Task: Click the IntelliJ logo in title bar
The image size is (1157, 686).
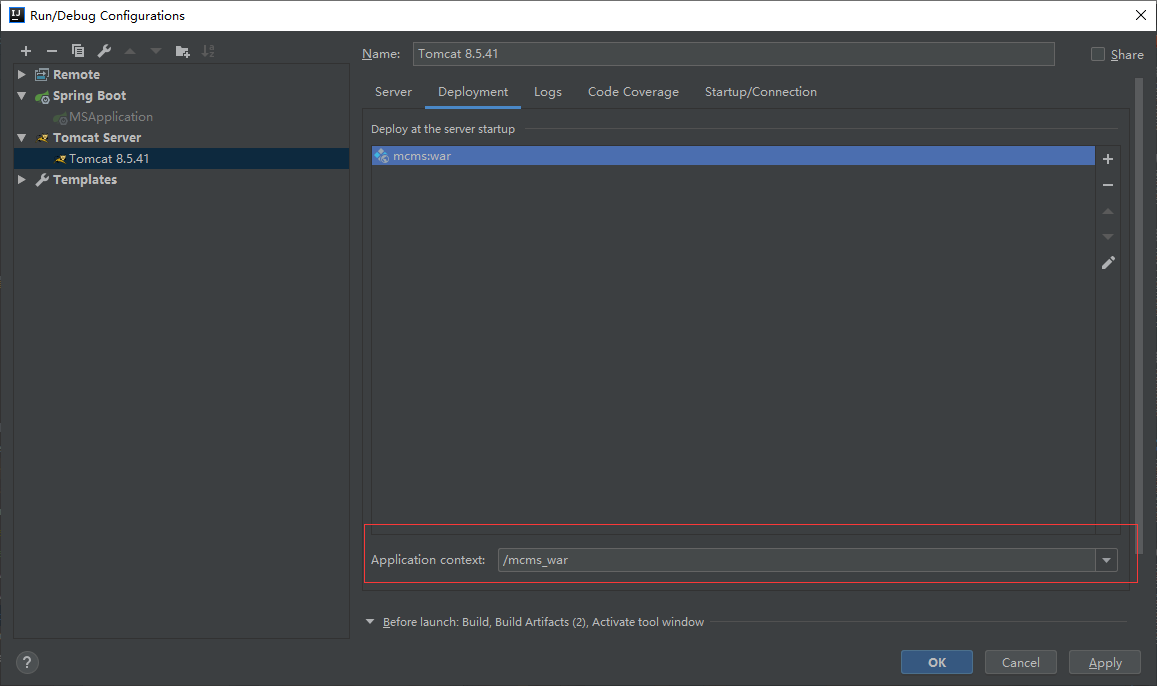Action: coord(16,15)
